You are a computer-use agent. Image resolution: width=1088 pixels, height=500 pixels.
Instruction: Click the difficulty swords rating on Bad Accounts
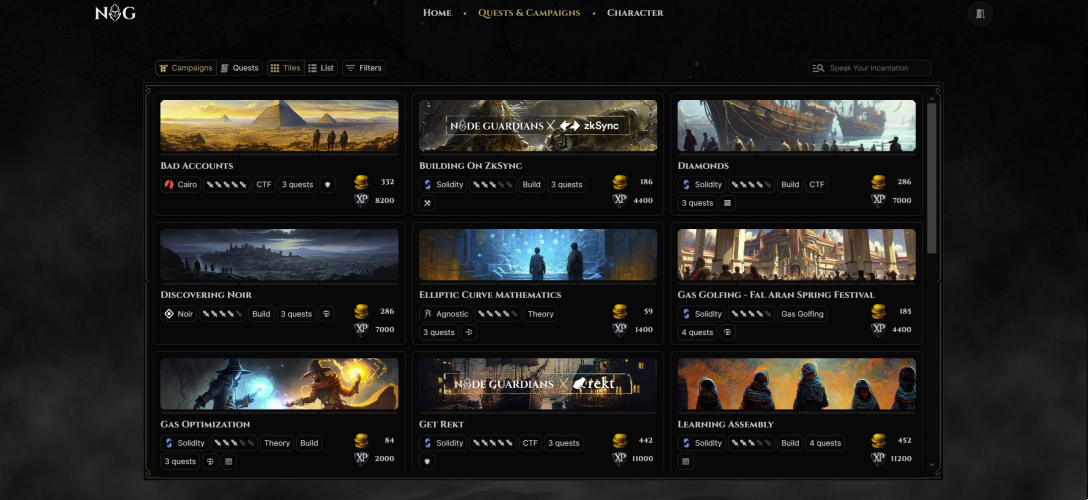click(x=226, y=185)
